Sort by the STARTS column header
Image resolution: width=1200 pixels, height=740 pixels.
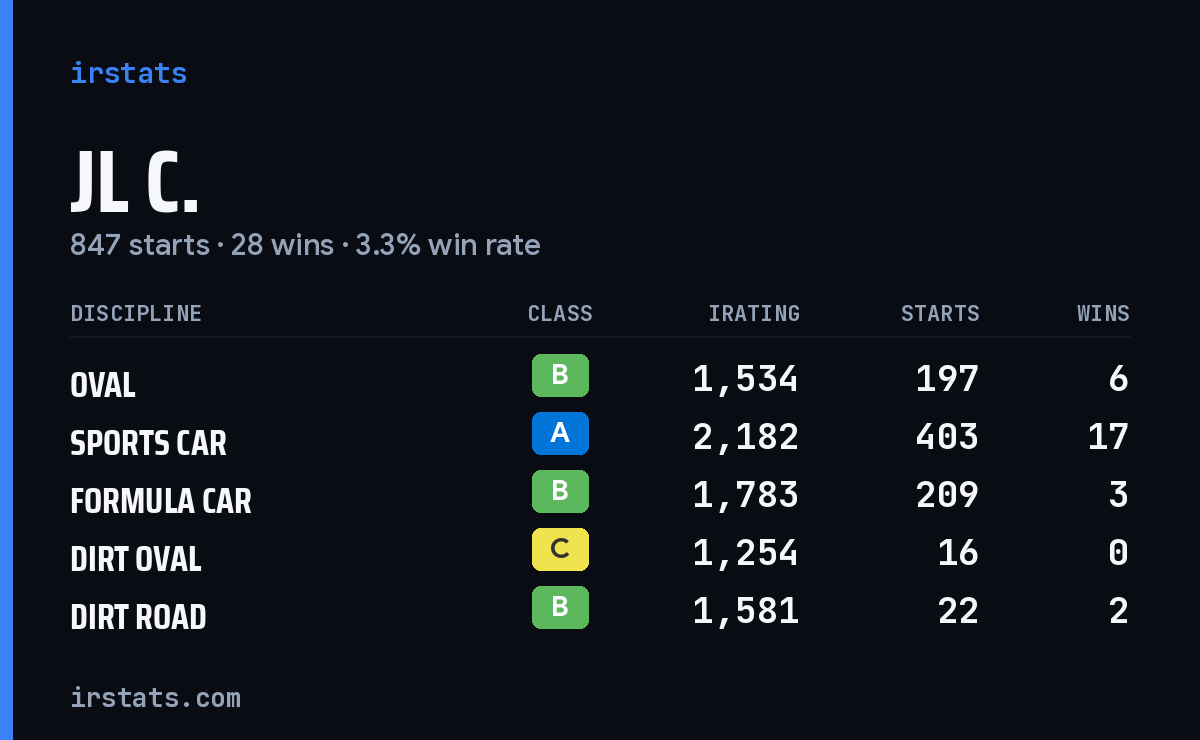pos(940,314)
